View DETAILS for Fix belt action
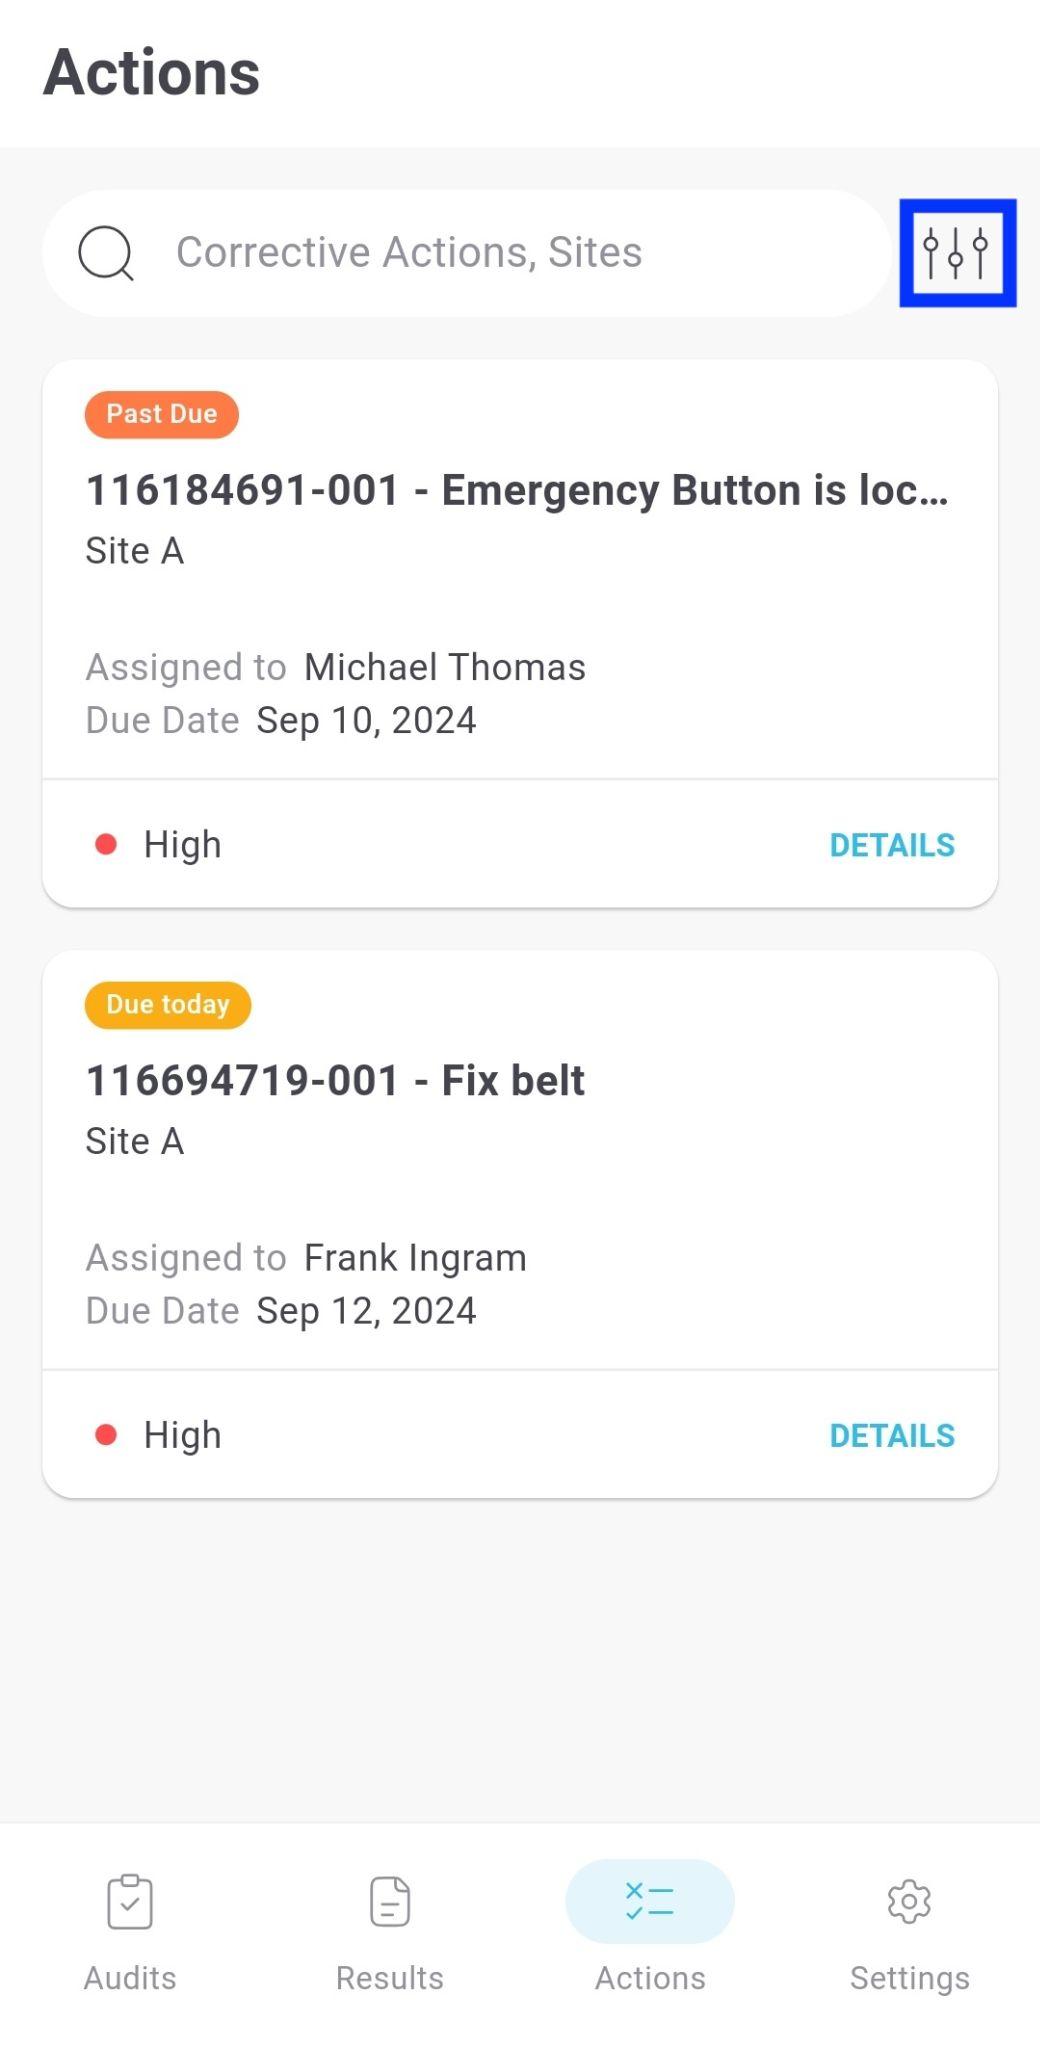The image size is (1040, 2048). [892, 1435]
